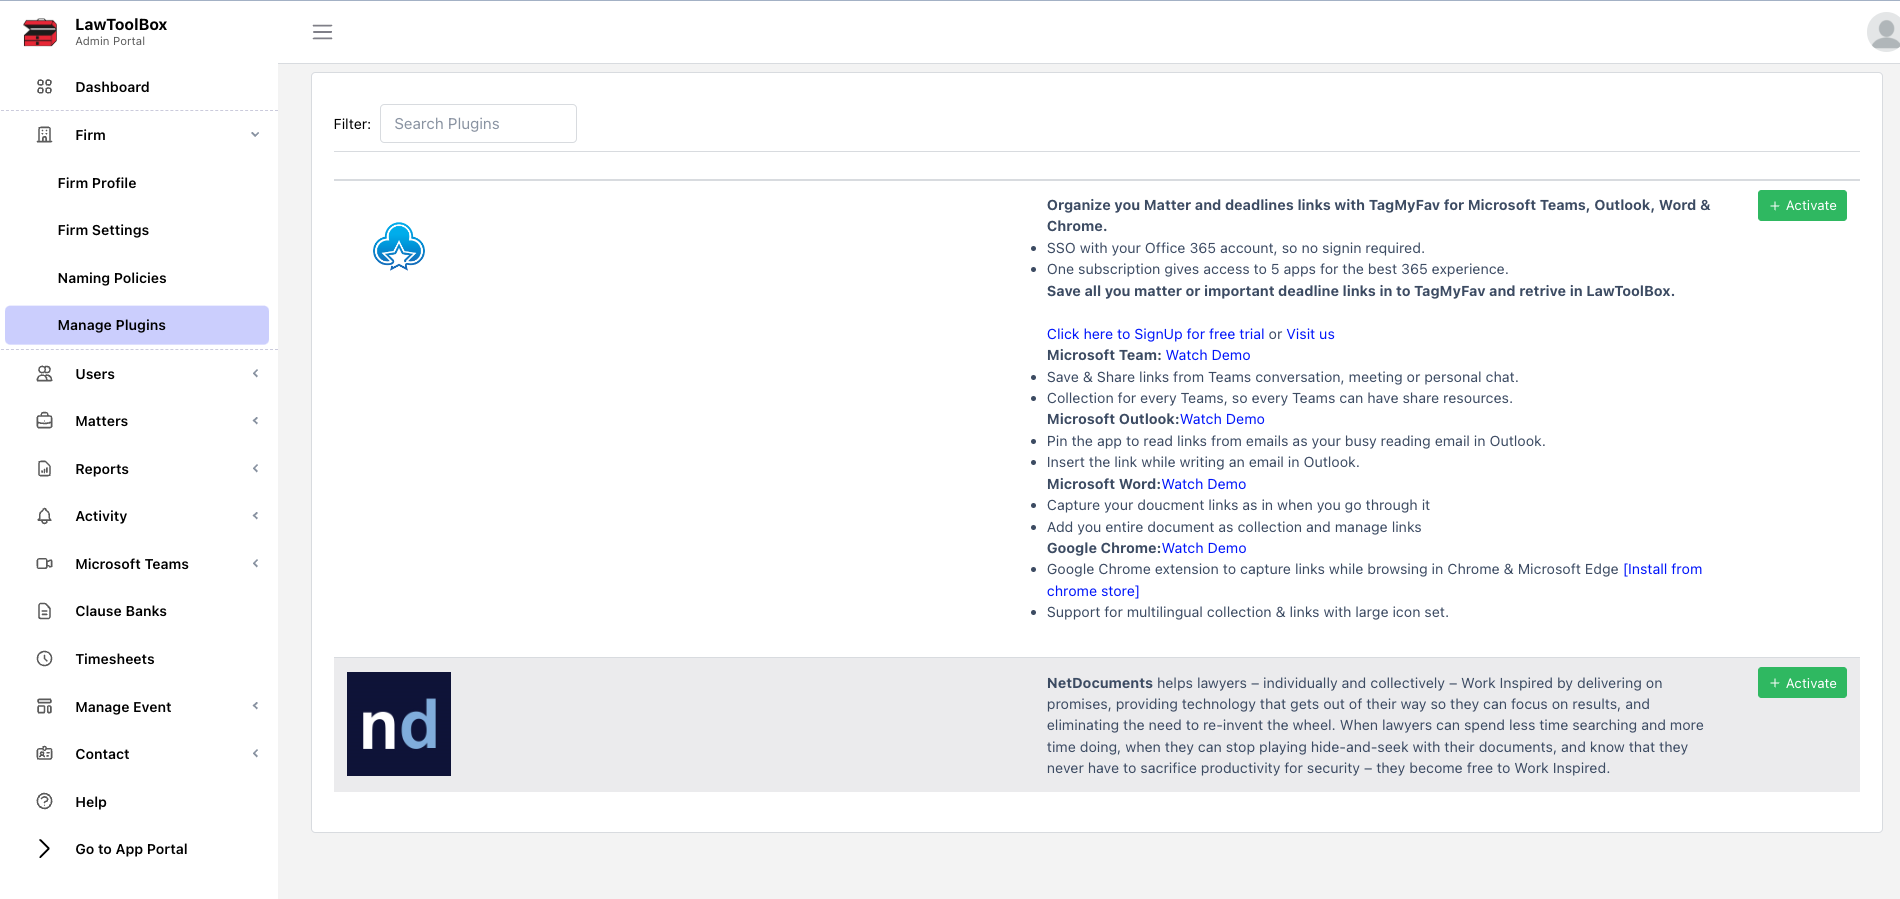Screen dimensions: 1900x899
Task: Open the user profile avatar
Action: coord(1884,32)
